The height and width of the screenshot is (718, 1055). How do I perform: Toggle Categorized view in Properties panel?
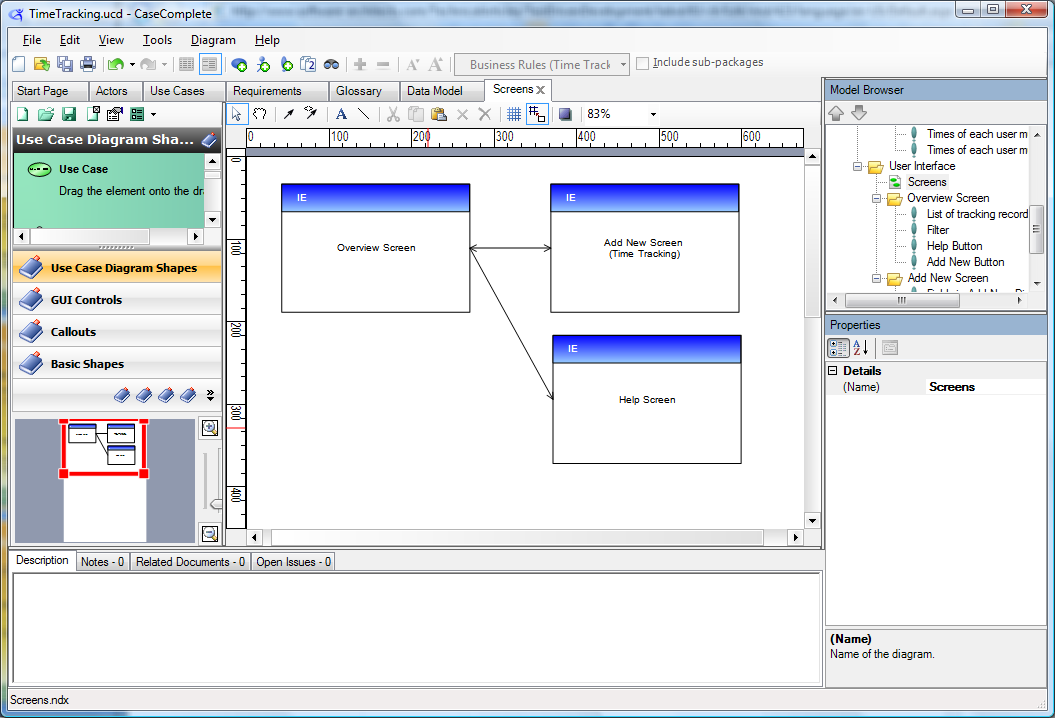coord(838,348)
